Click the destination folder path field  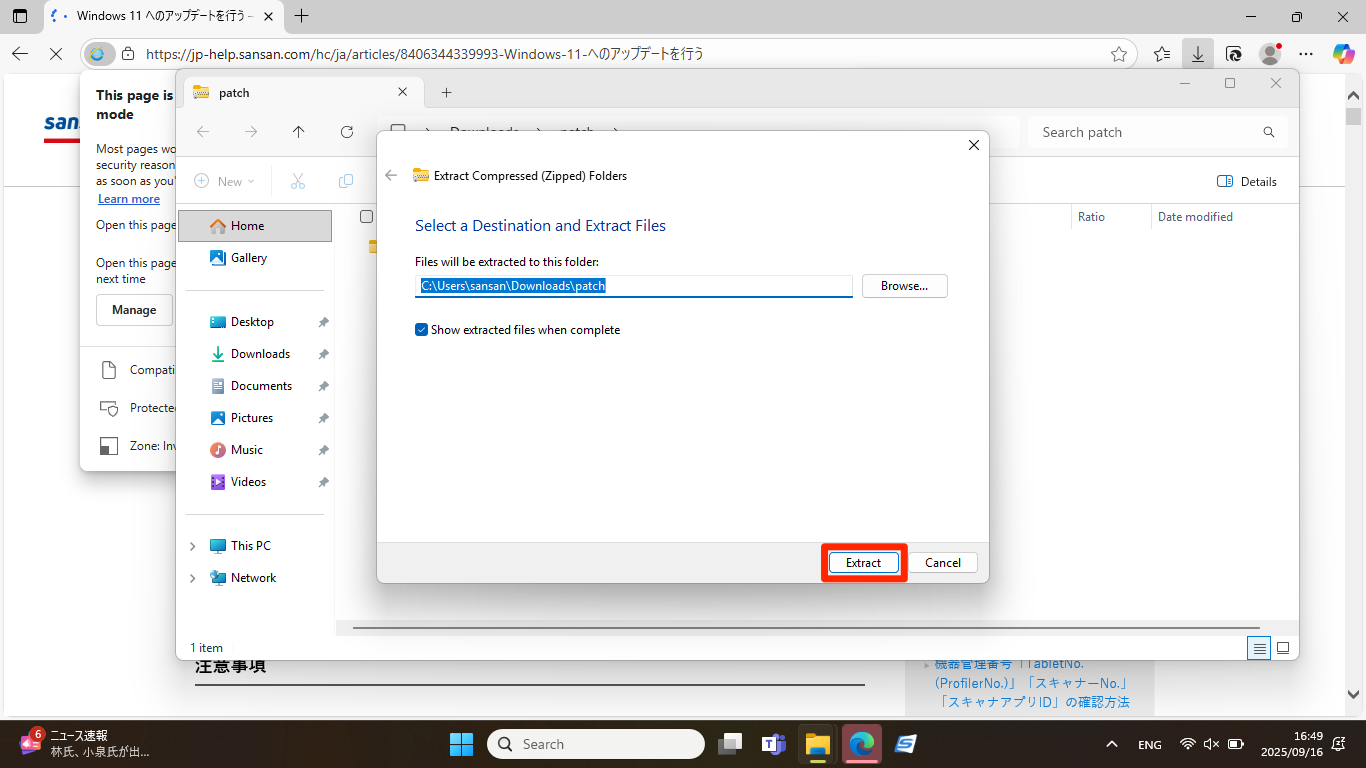(x=633, y=286)
